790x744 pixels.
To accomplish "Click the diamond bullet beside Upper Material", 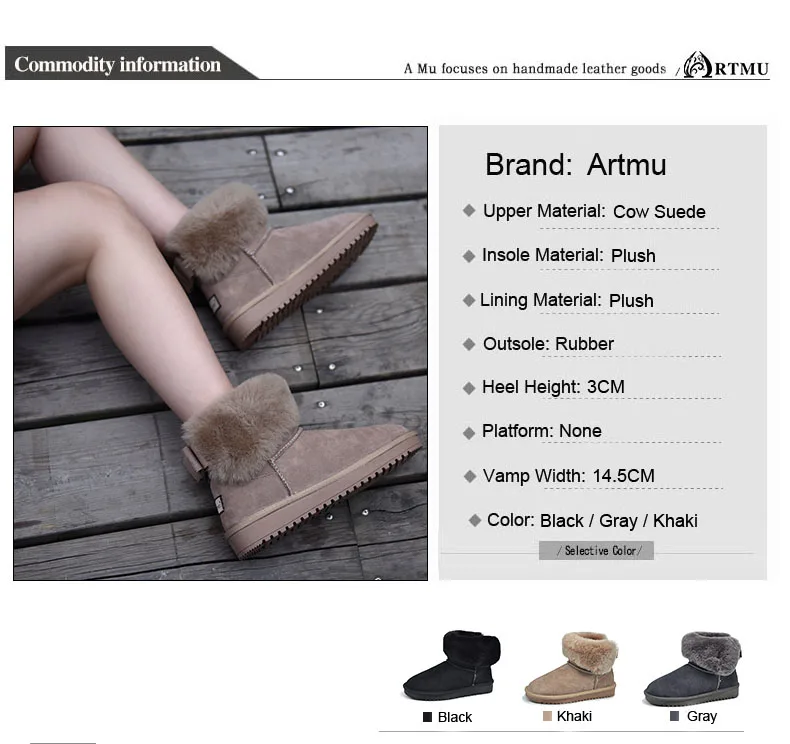I will (x=469, y=211).
